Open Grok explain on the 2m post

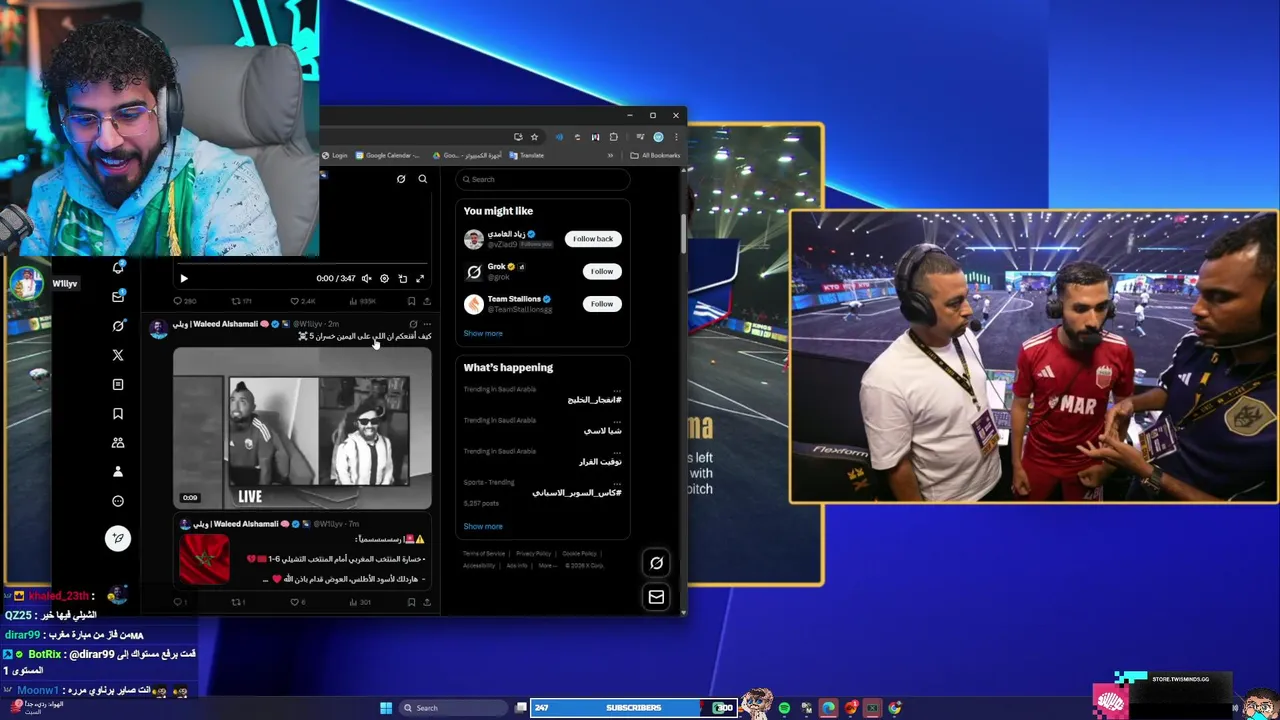coord(413,324)
